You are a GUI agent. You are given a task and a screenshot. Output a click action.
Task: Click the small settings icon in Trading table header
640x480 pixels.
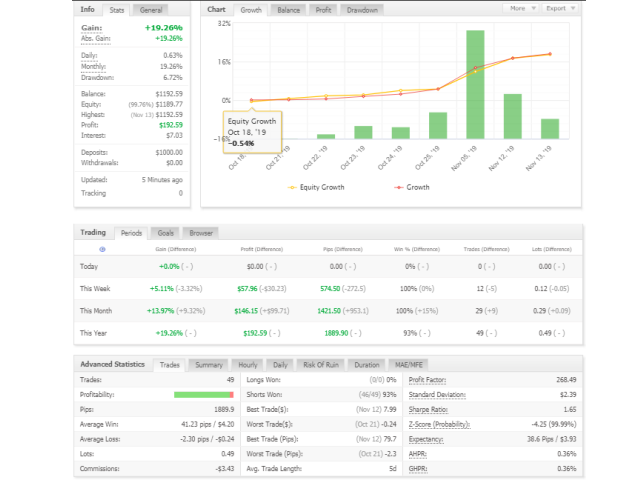point(102,248)
